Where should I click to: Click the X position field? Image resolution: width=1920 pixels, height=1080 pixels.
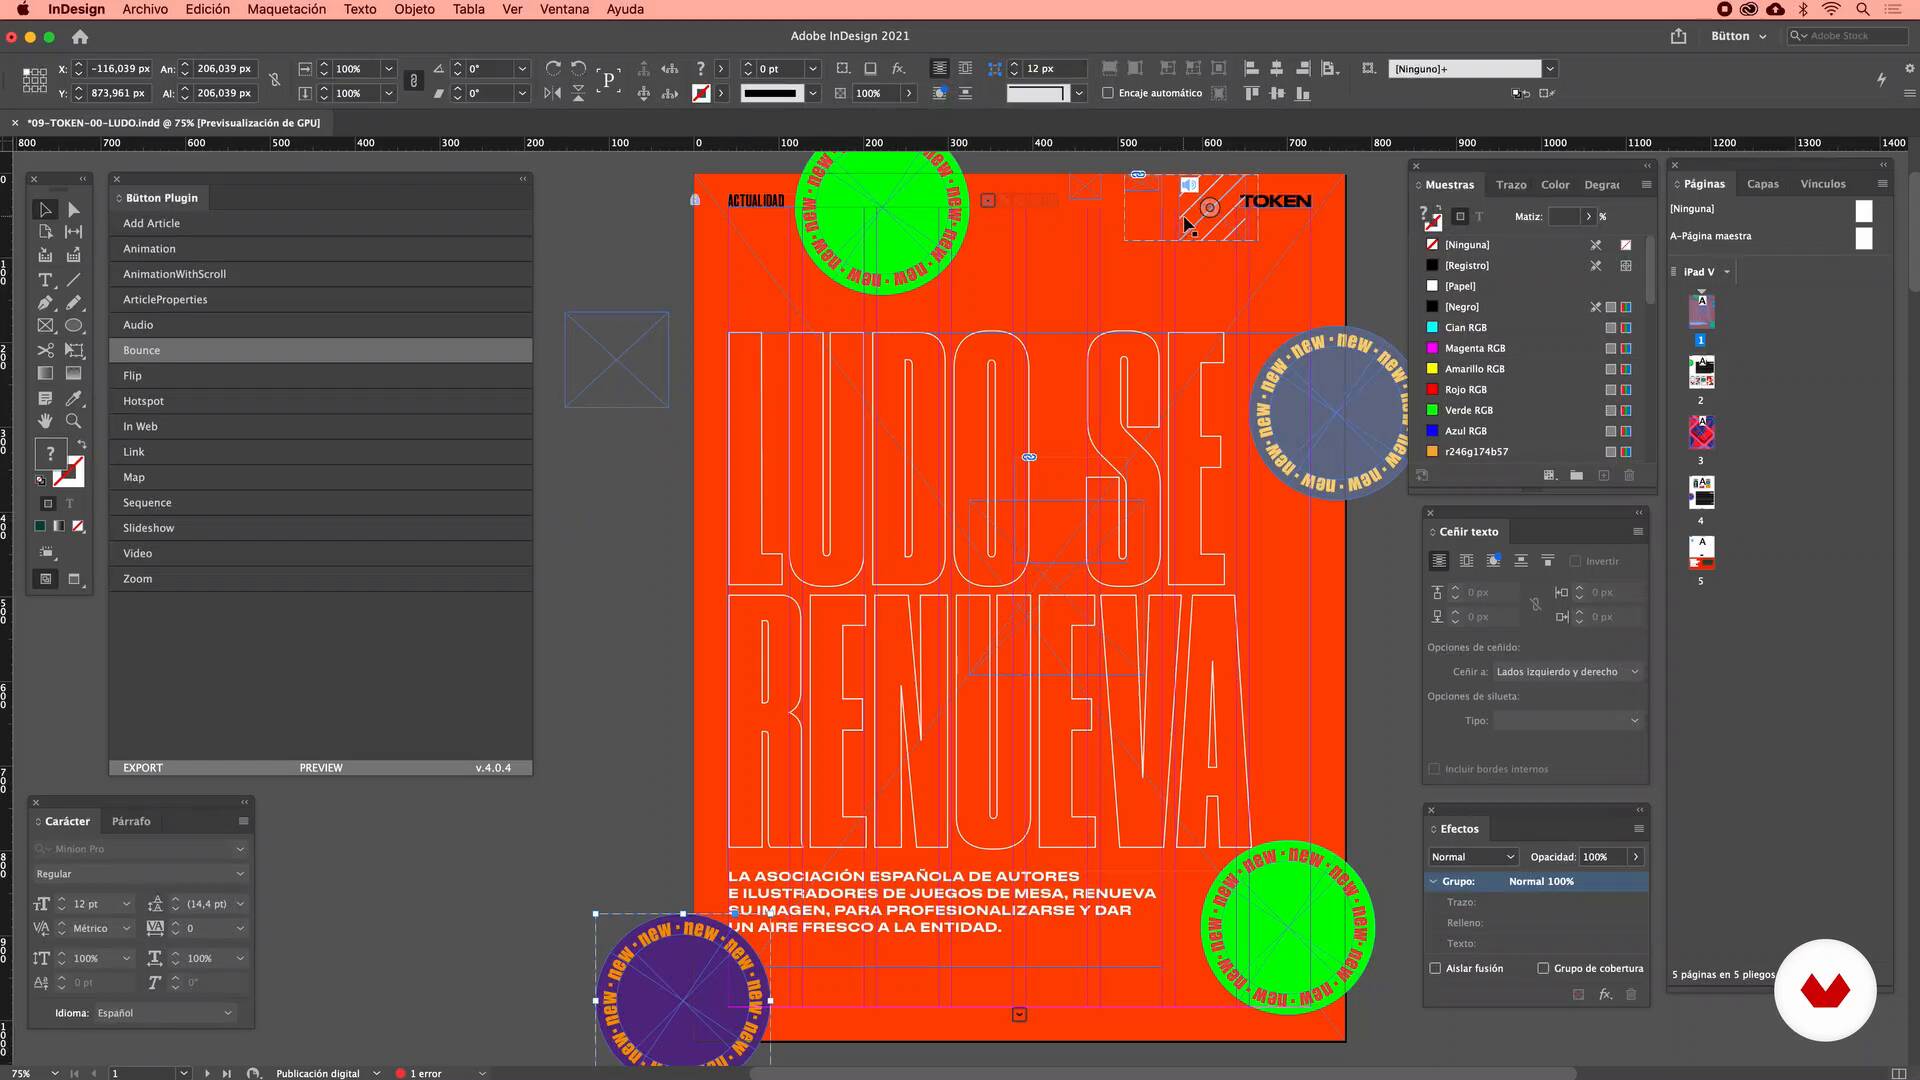tap(120, 69)
